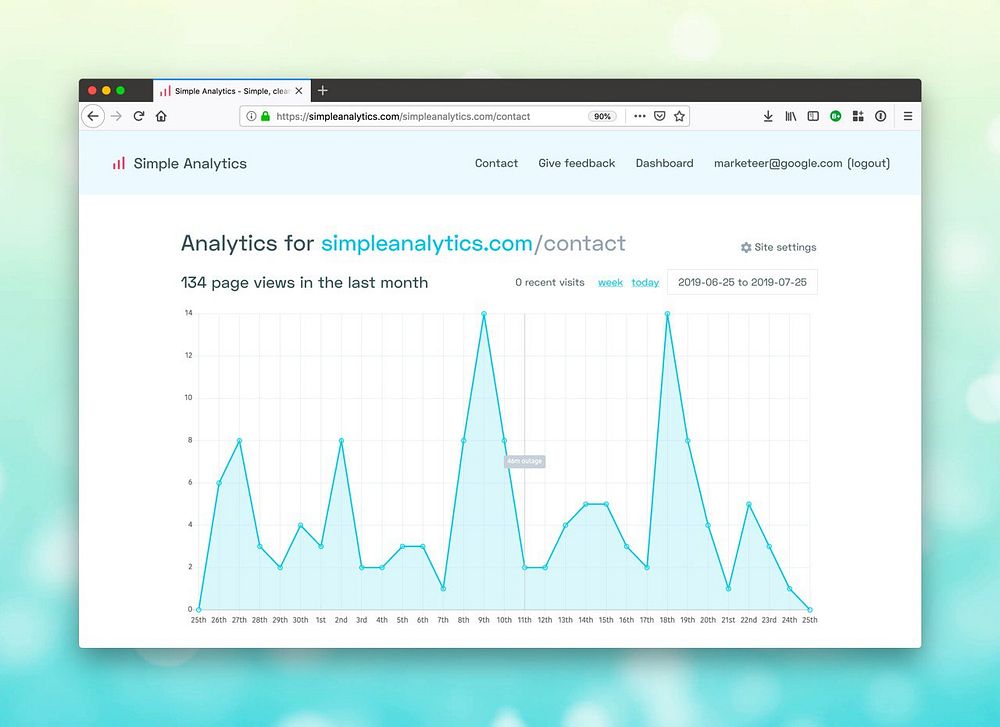Viewport: 1000px width, 727px height.
Task: Open a new tab with the plus icon
Action: (323, 91)
